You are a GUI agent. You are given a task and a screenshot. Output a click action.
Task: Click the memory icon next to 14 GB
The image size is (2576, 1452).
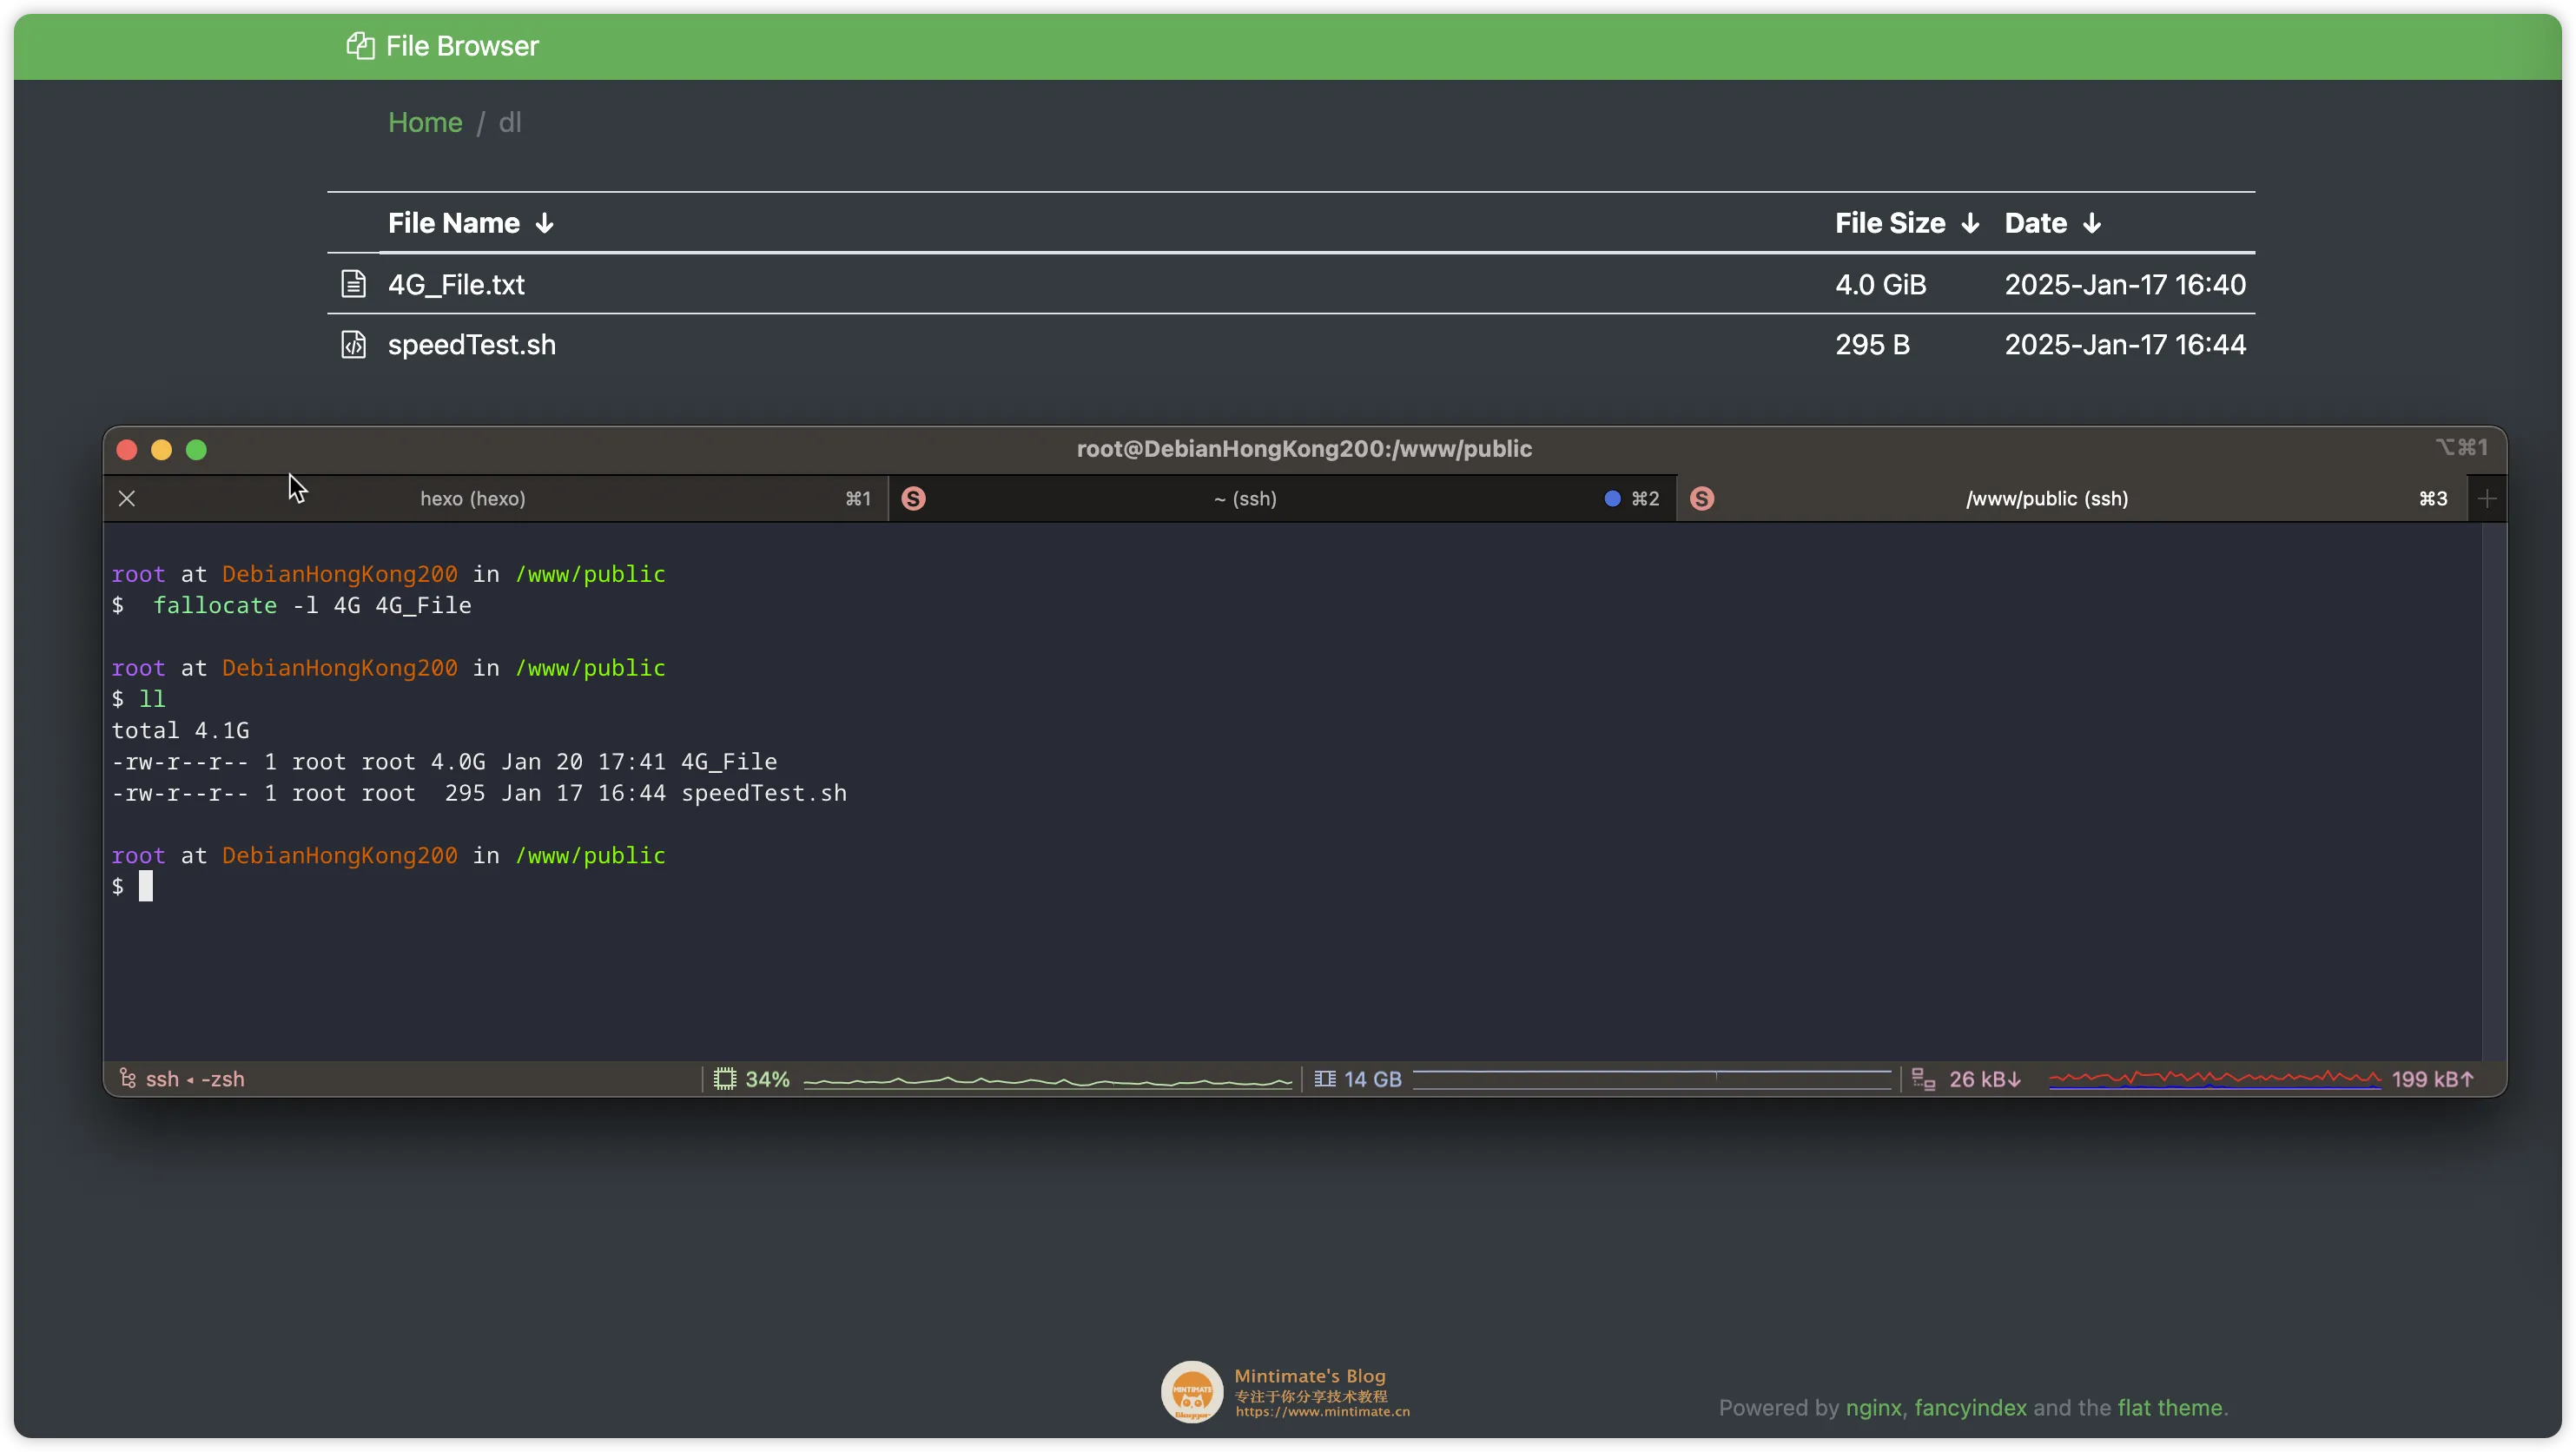click(x=1325, y=1079)
